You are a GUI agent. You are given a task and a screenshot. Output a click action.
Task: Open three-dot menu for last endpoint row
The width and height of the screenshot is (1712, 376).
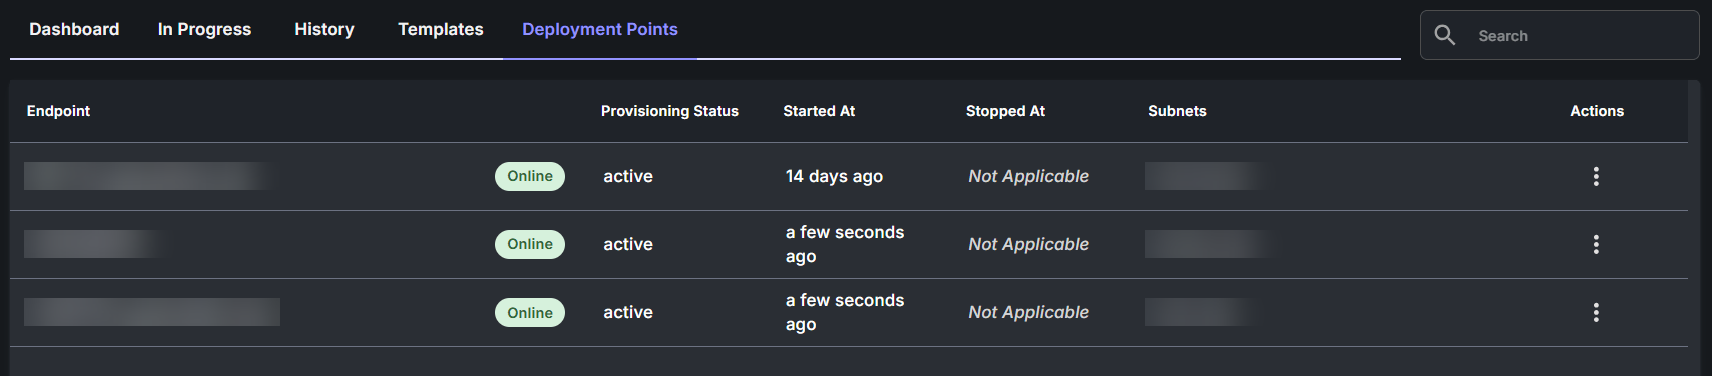(1596, 312)
